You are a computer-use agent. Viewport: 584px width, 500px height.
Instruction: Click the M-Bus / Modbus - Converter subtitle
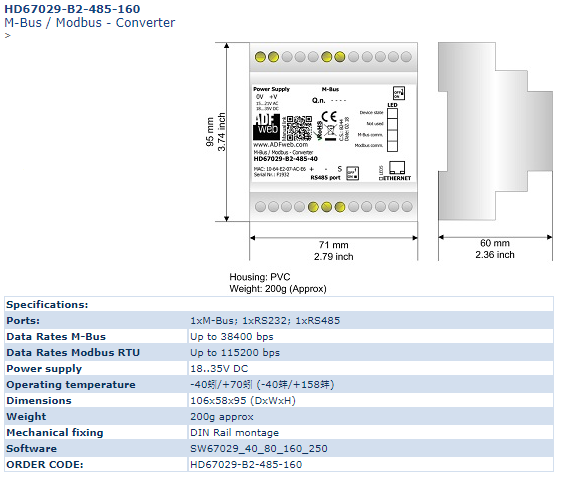(x=89, y=23)
